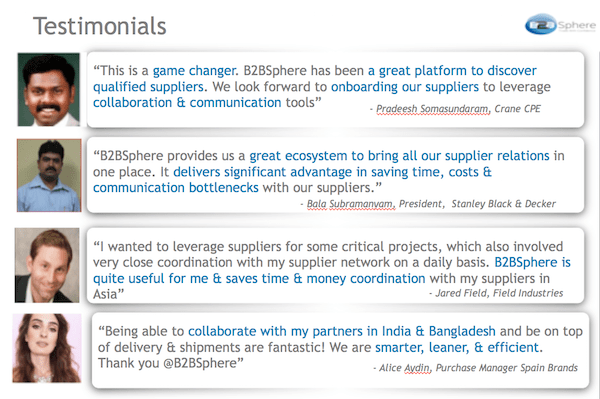Click the "game changer" highlighted phrase
The image size is (600, 399).
pos(194,71)
